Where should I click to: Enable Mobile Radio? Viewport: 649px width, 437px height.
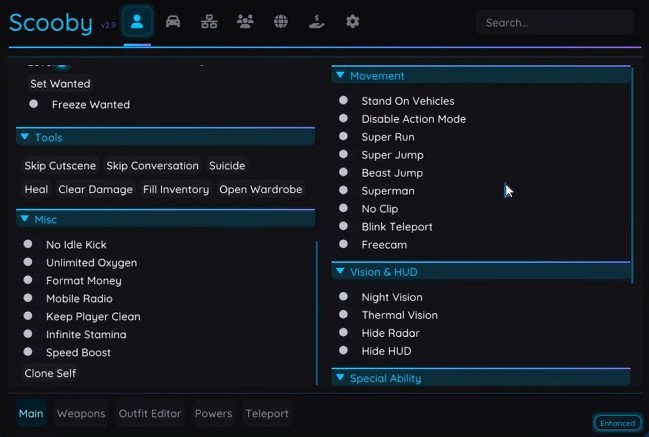click(28, 298)
